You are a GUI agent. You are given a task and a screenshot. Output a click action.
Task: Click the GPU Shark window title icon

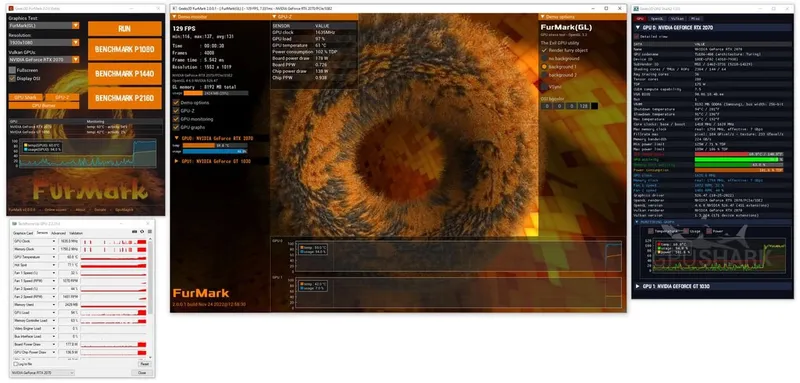636,9
